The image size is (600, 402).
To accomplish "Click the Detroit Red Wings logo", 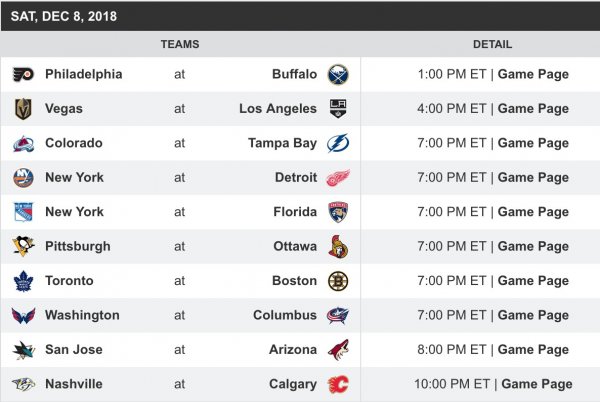I will coord(338,178).
